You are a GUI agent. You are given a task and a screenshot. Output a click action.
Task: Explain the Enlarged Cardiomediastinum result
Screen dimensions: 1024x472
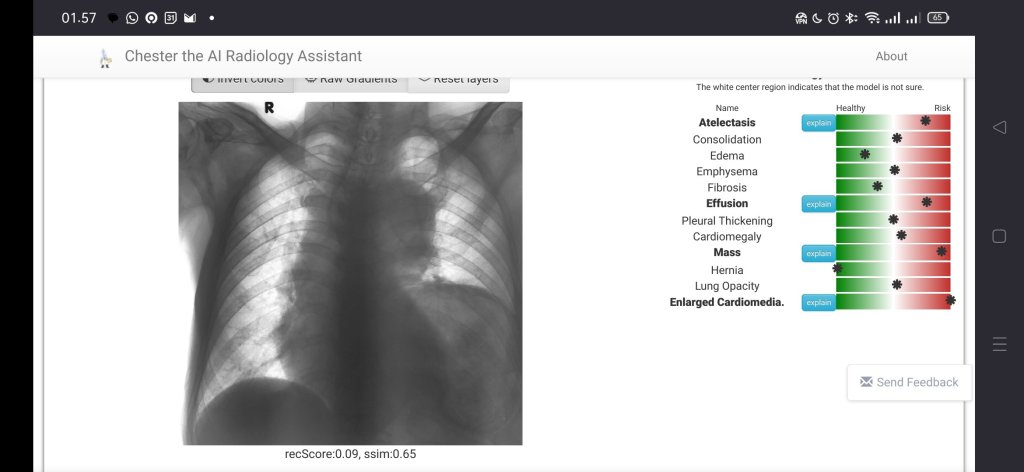click(818, 302)
